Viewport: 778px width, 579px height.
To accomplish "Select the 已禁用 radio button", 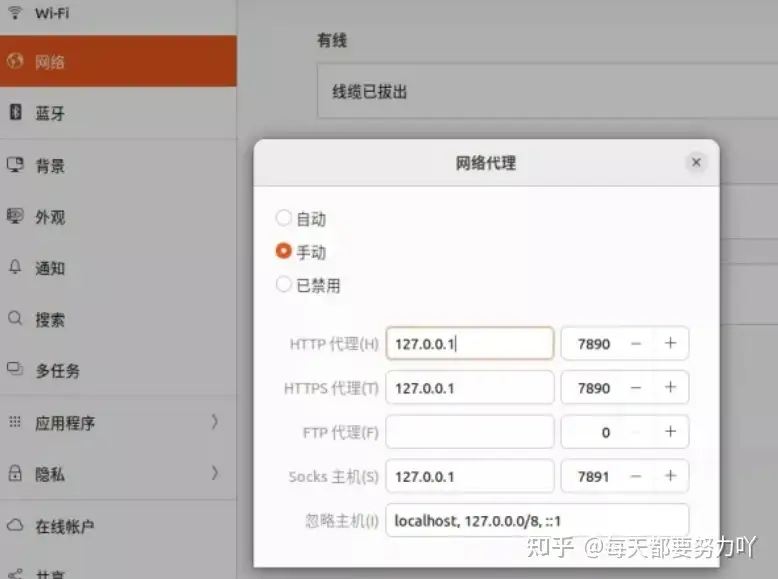I will (283, 284).
